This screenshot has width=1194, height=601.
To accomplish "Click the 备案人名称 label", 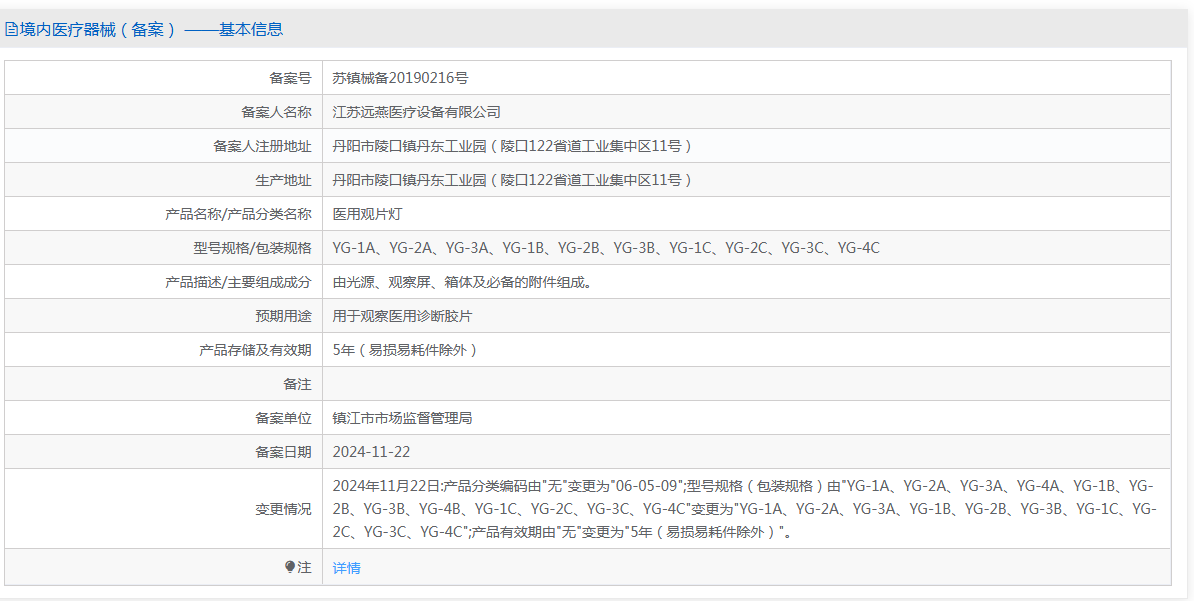I will 276,112.
